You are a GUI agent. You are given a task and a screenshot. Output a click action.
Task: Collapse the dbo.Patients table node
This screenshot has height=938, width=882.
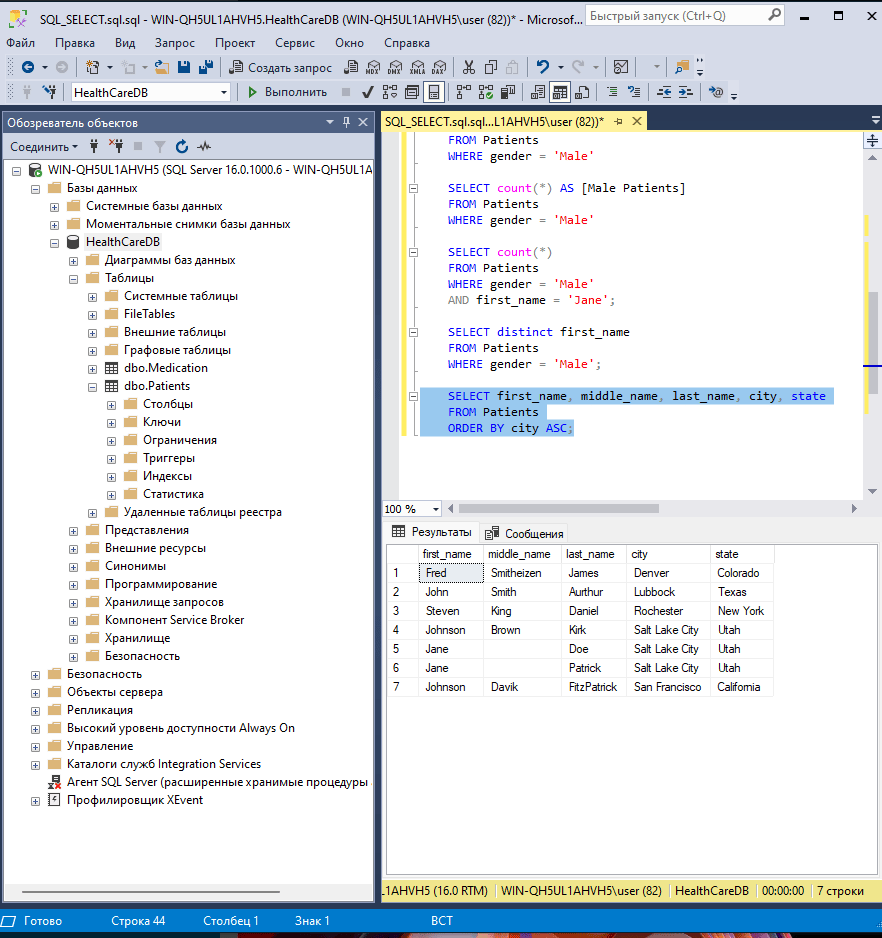[92, 387]
